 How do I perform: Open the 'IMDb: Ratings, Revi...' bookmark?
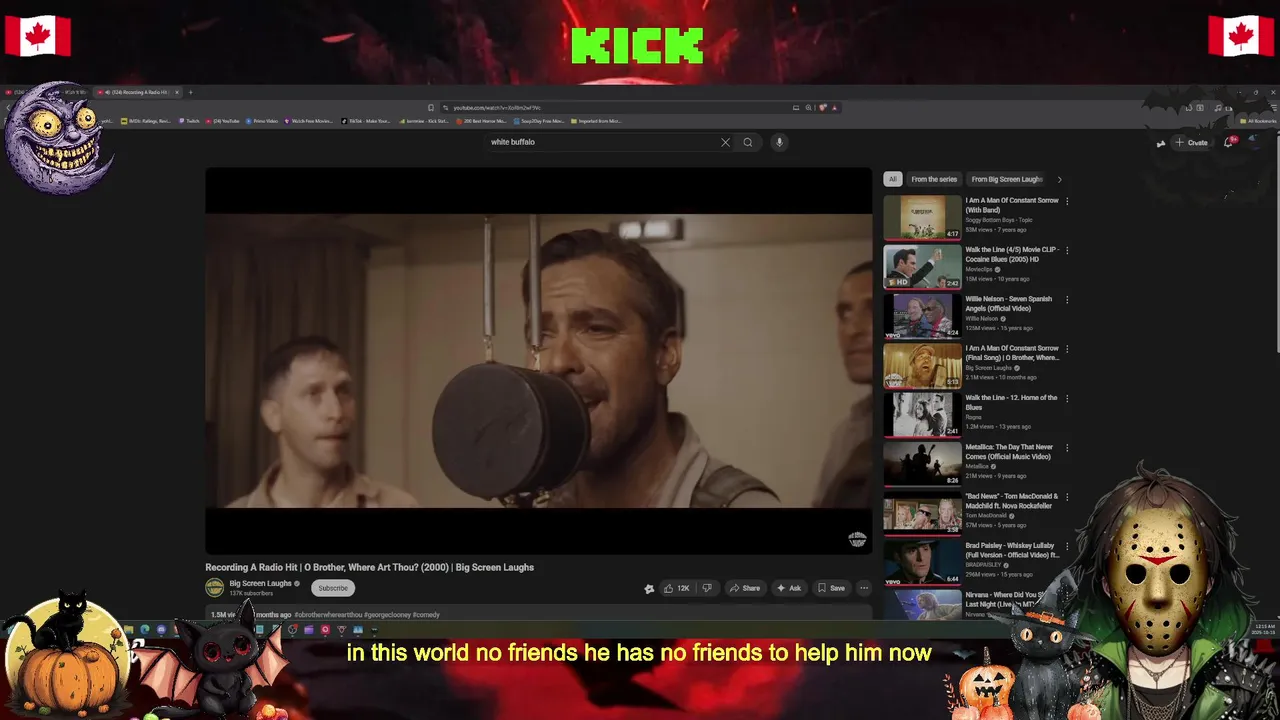click(146, 121)
